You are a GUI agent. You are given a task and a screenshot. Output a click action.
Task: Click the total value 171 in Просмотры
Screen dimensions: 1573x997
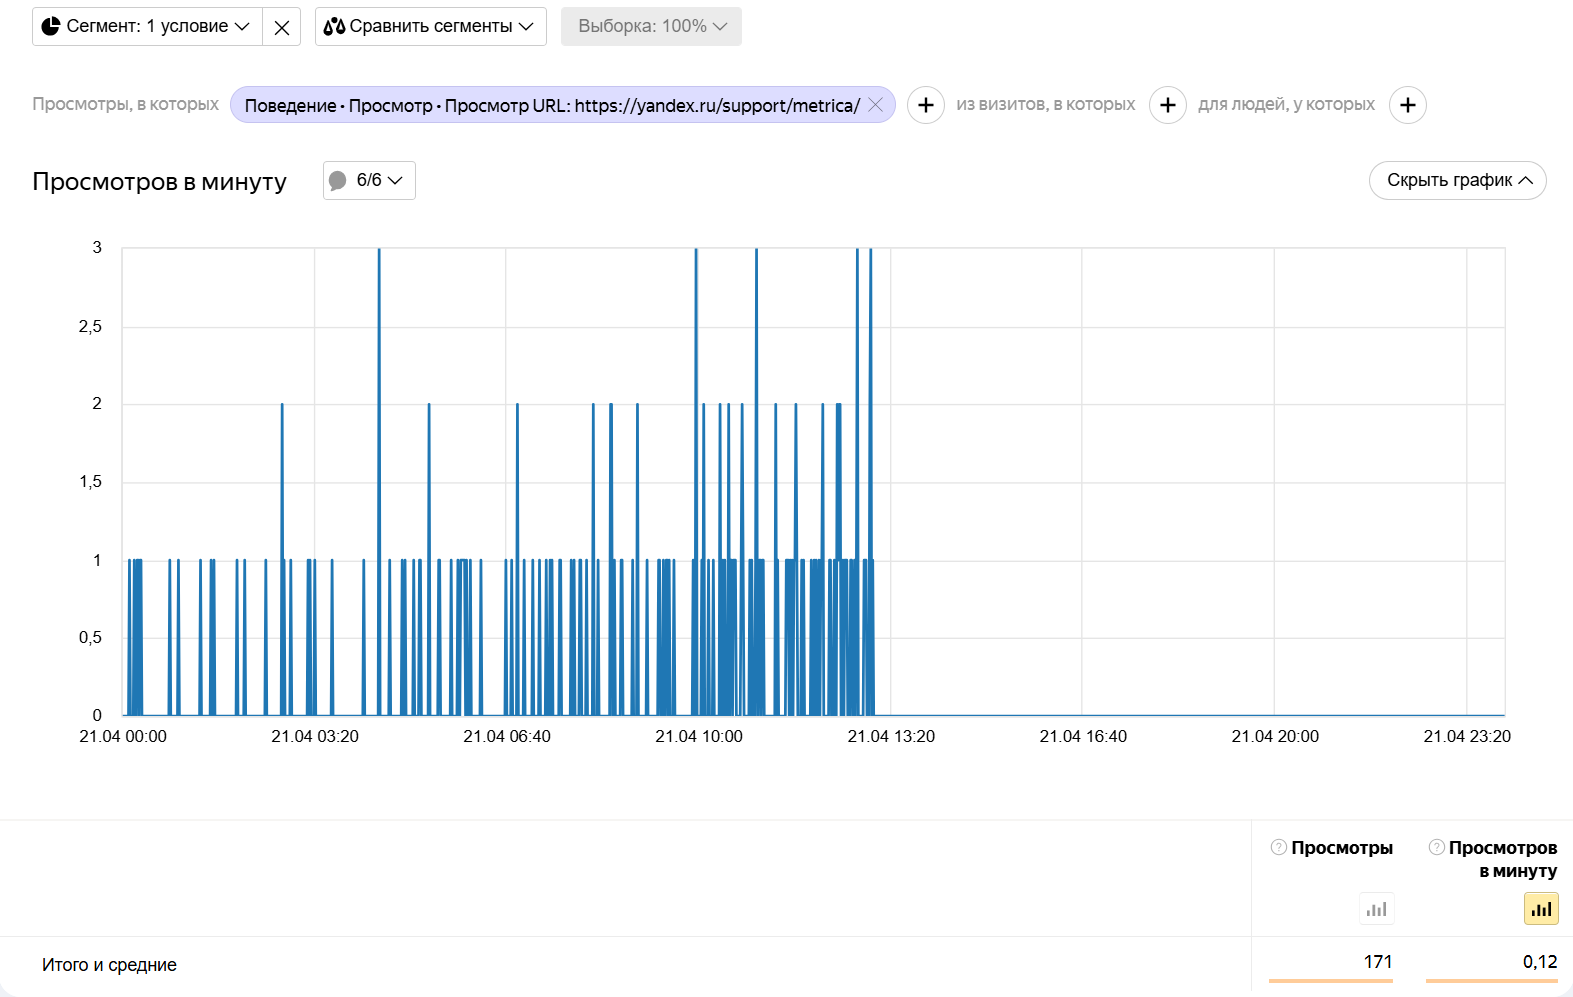tap(1377, 962)
